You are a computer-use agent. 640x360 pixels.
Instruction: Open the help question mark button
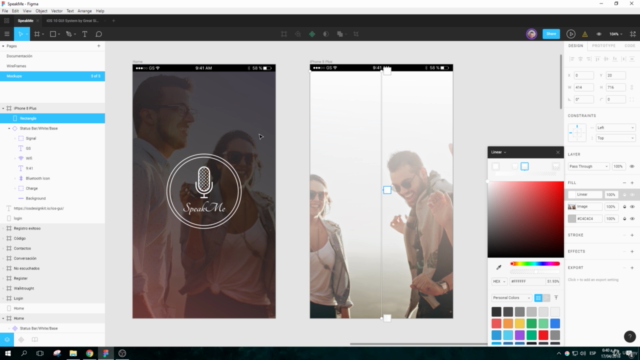[x=629, y=336]
